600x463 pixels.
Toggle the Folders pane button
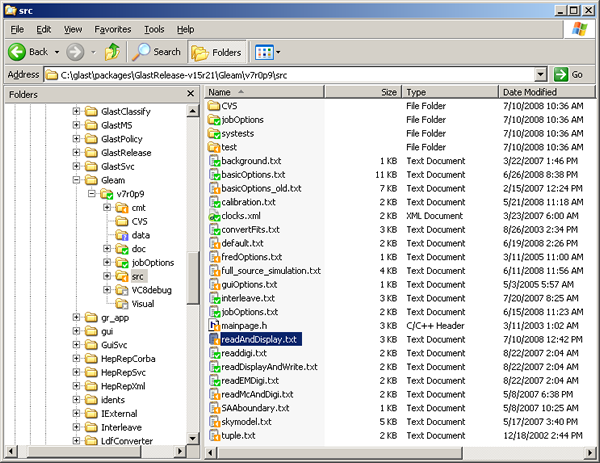pos(217,52)
